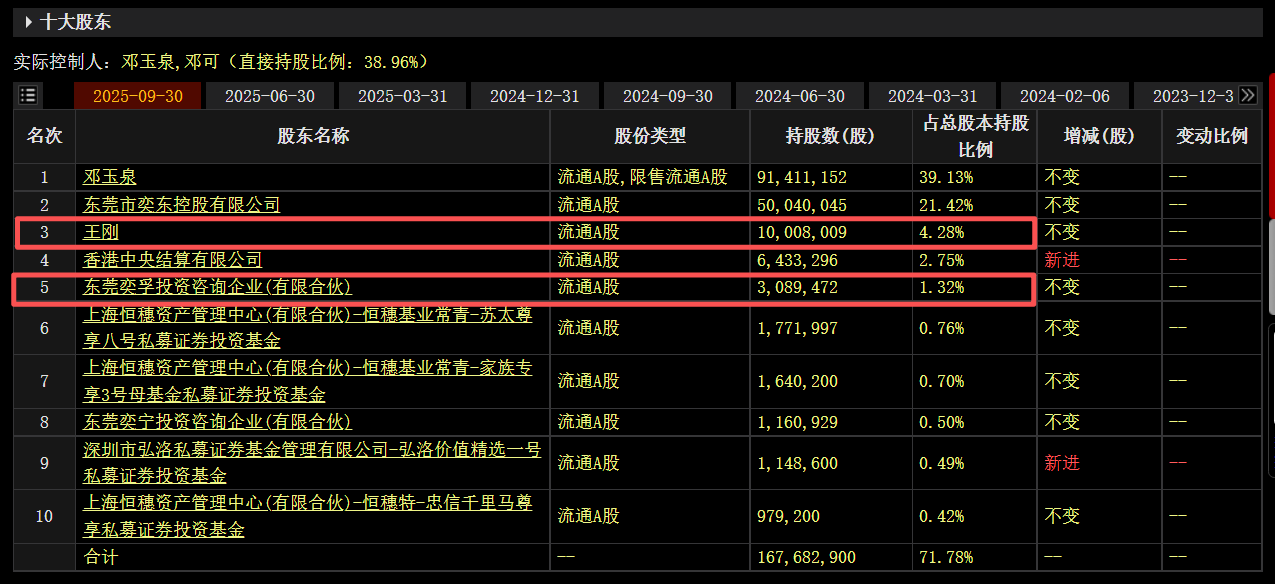Image resolution: width=1275 pixels, height=584 pixels.
Task: Open the date list menu icon
Action: [28, 95]
